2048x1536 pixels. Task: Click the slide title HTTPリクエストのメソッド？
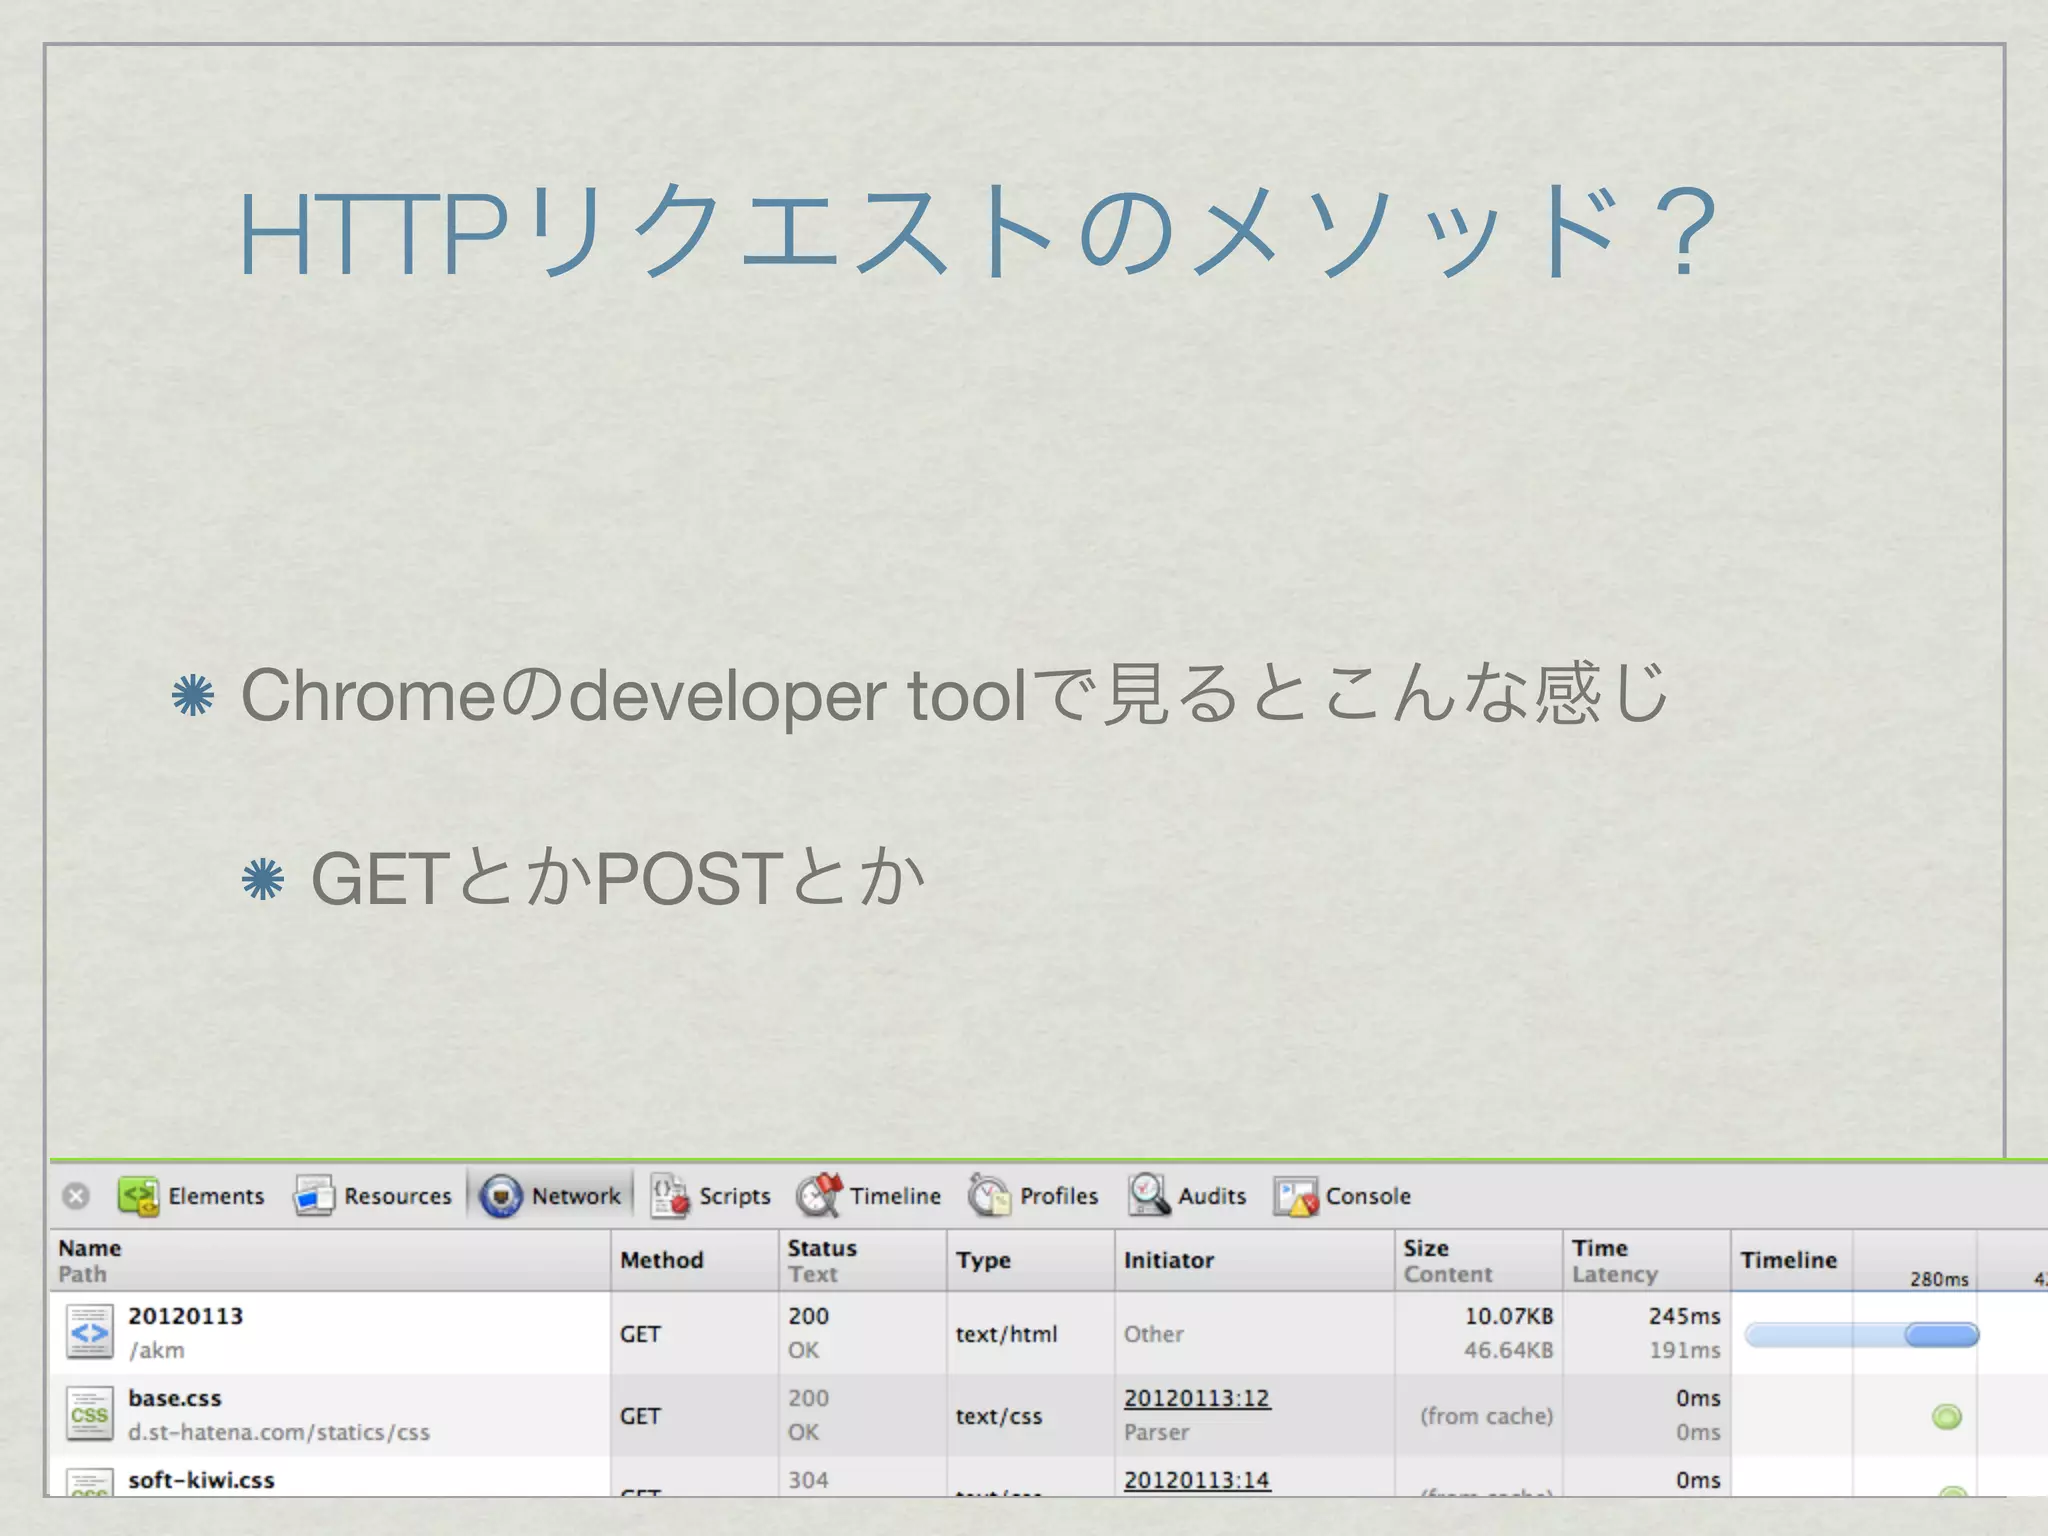point(978,232)
